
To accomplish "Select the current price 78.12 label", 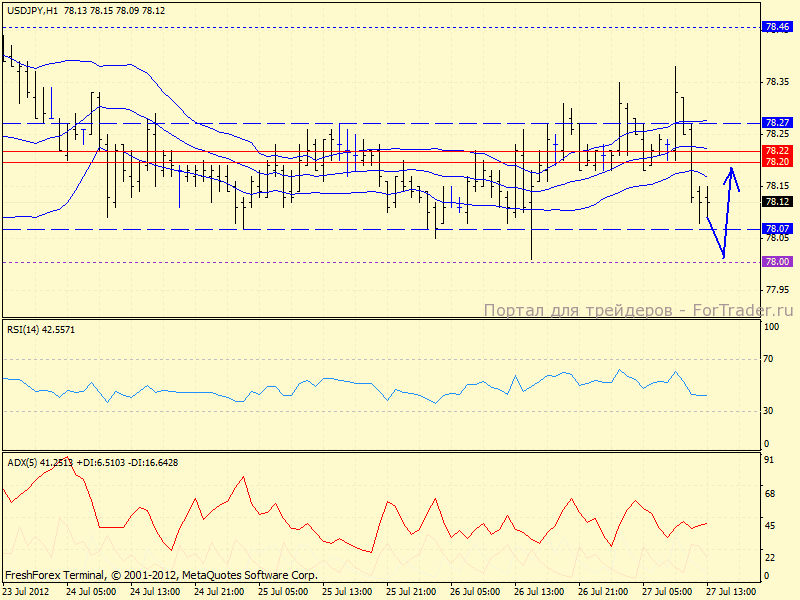I will click(x=777, y=202).
